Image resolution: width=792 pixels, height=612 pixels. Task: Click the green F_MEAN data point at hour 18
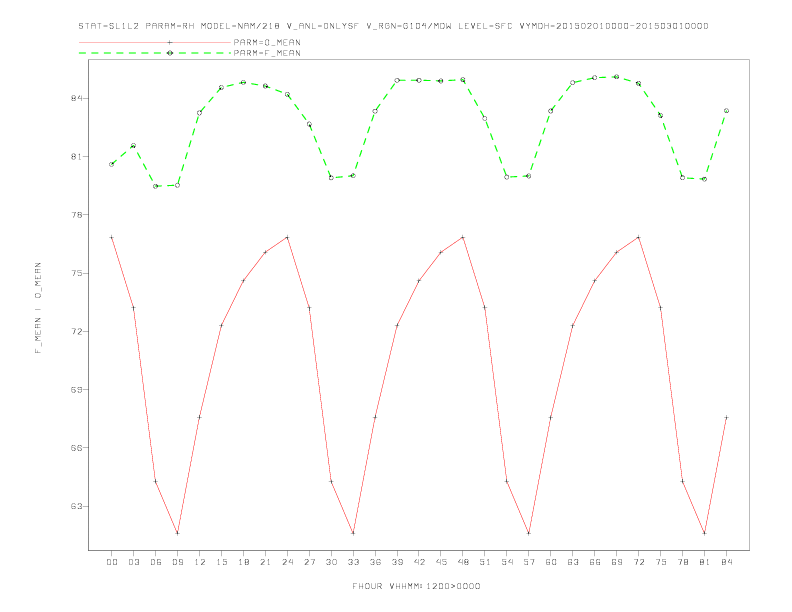pyautogui.click(x=243, y=82)
